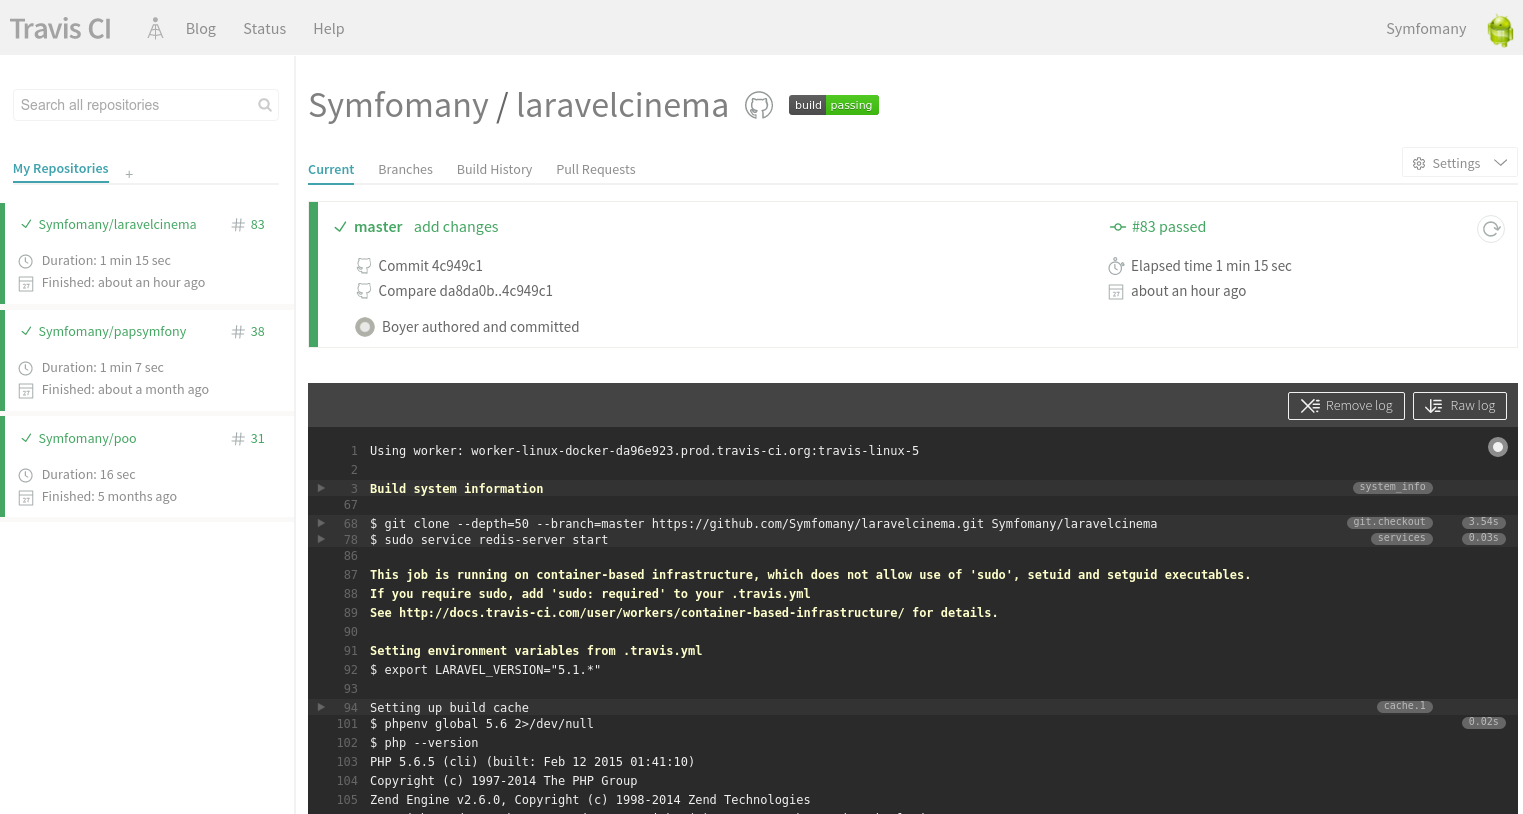Click the gear icon in Settings
1523x814 pixels.
point(1419,163)
